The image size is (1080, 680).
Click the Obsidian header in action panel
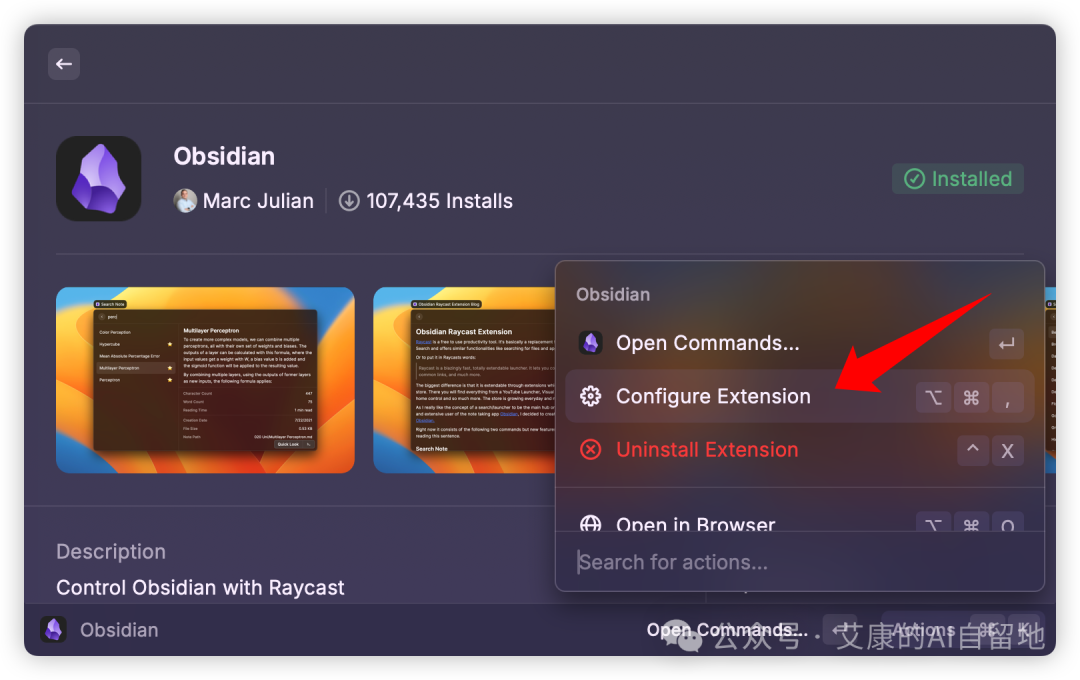(613, 295)
